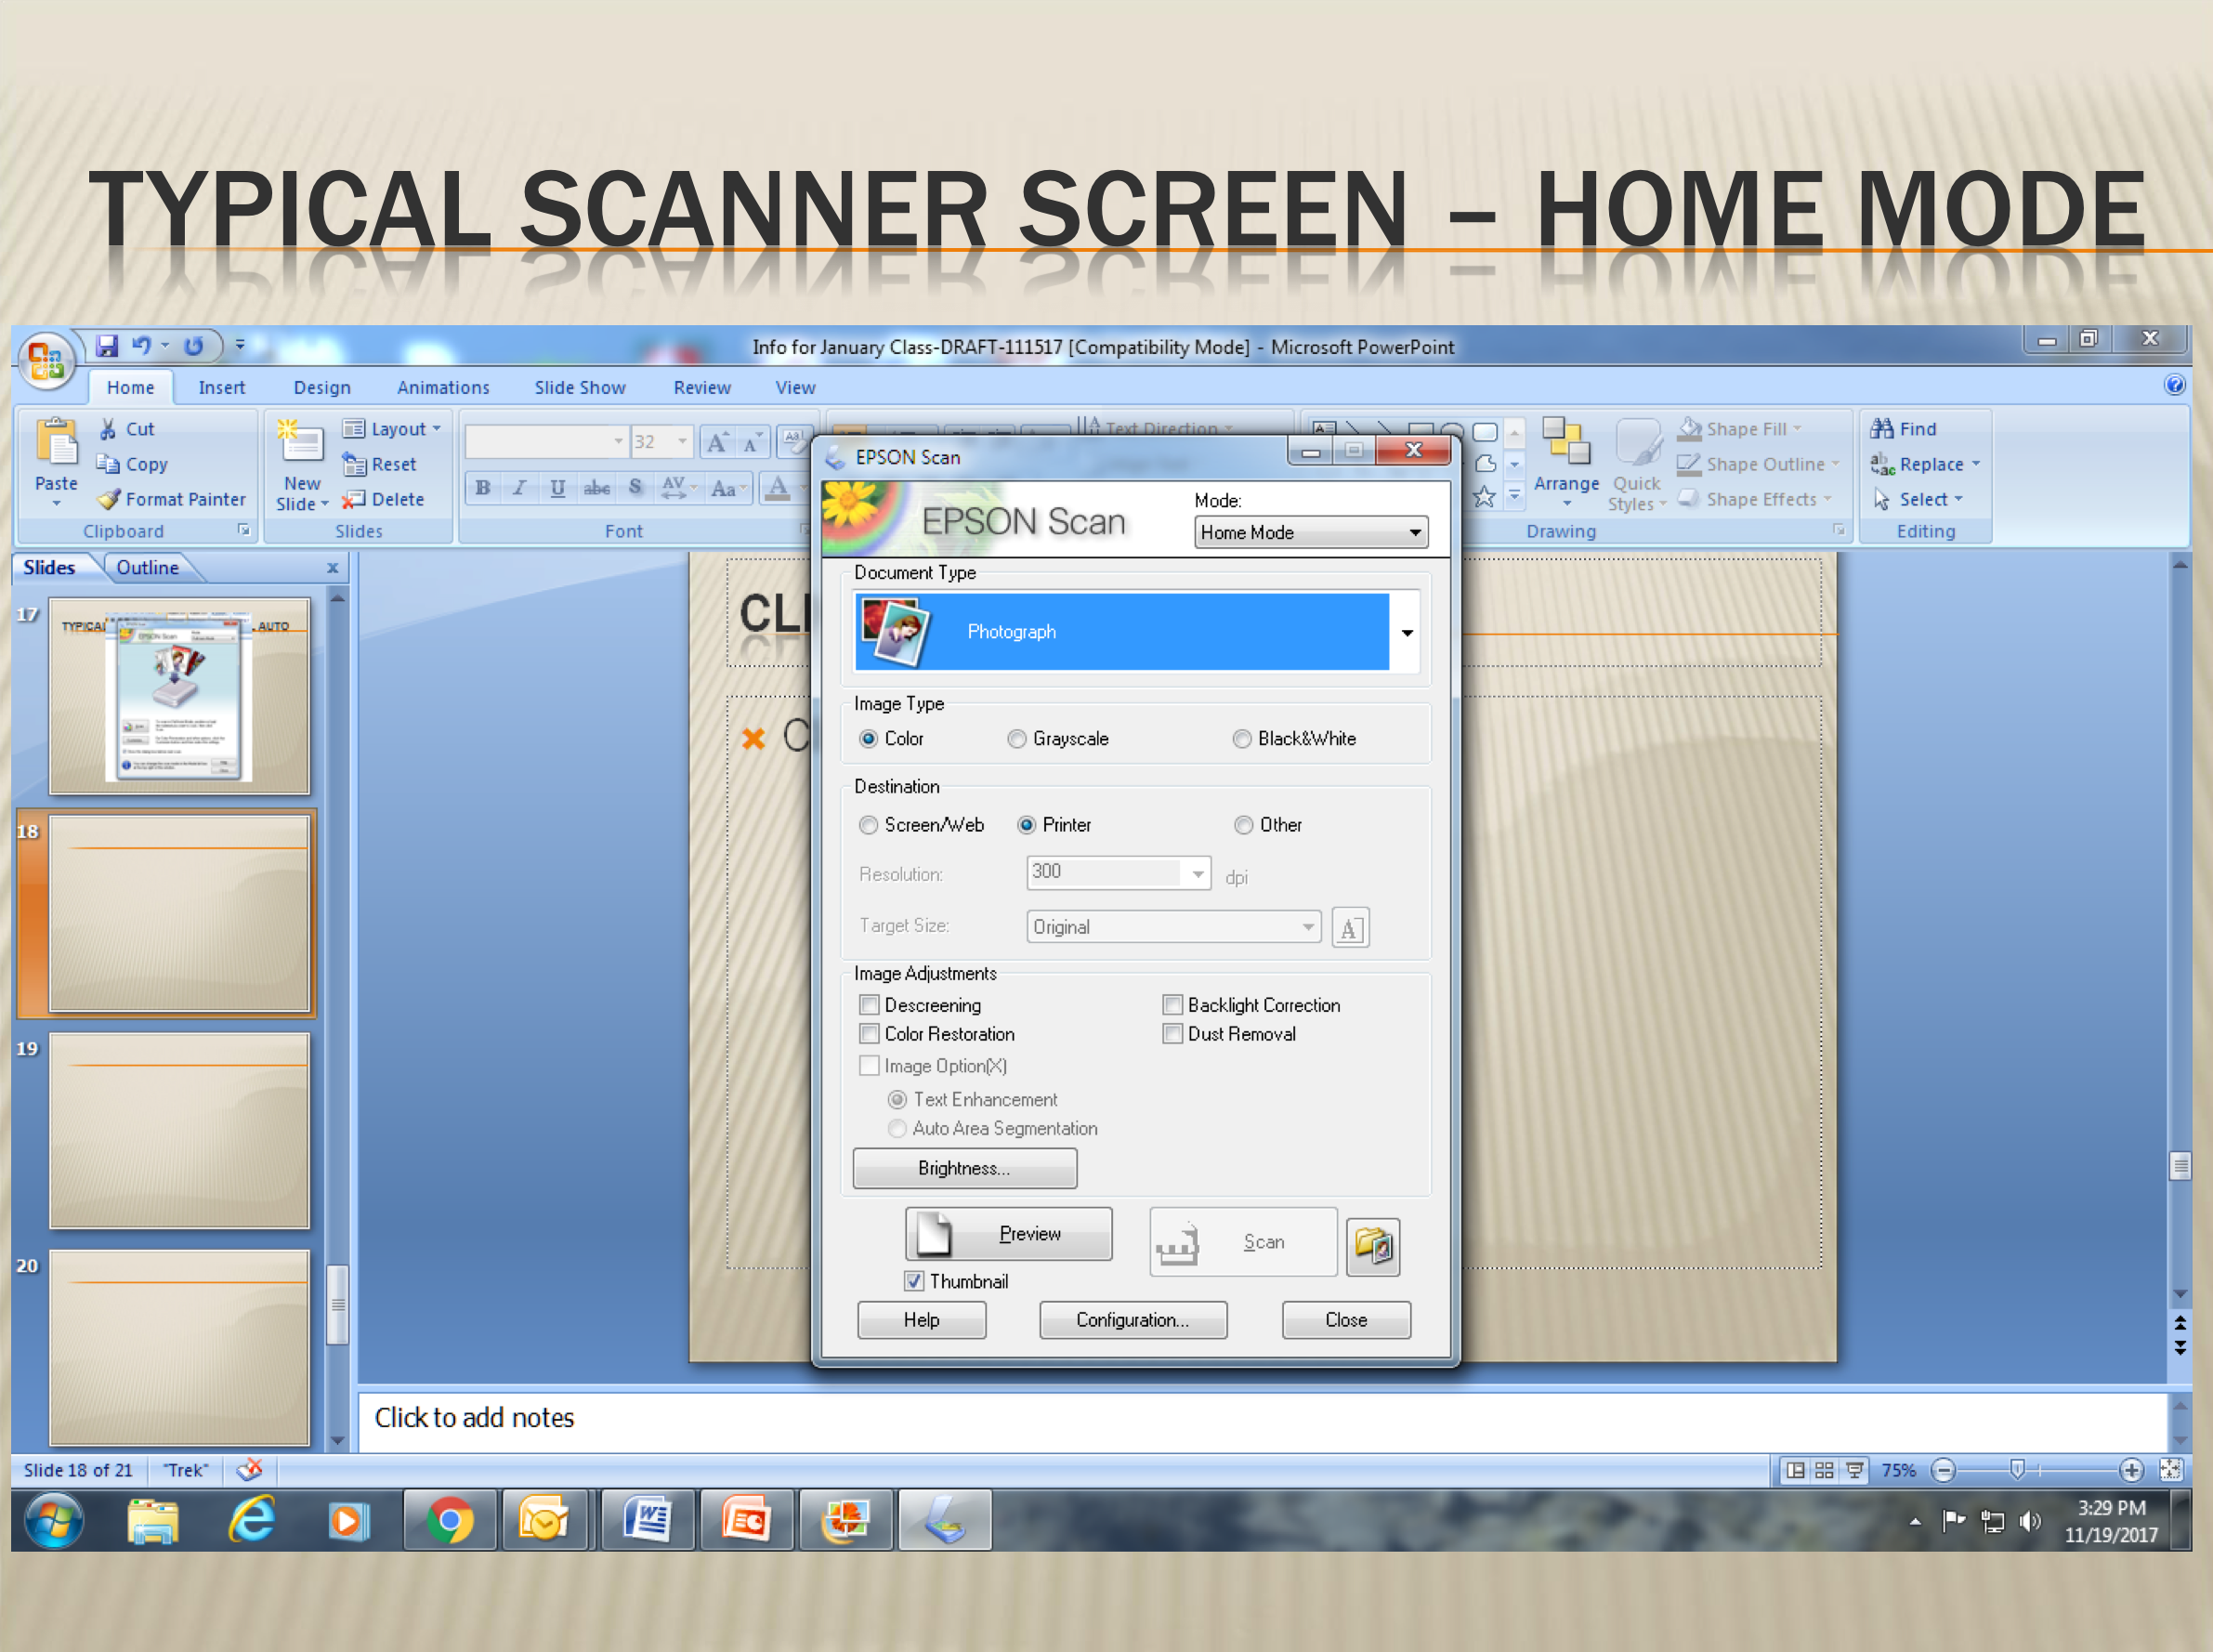Click the Preview button in EPSON Scan
This screenshot has width=2213, height=1652.
(1008, 1234)
